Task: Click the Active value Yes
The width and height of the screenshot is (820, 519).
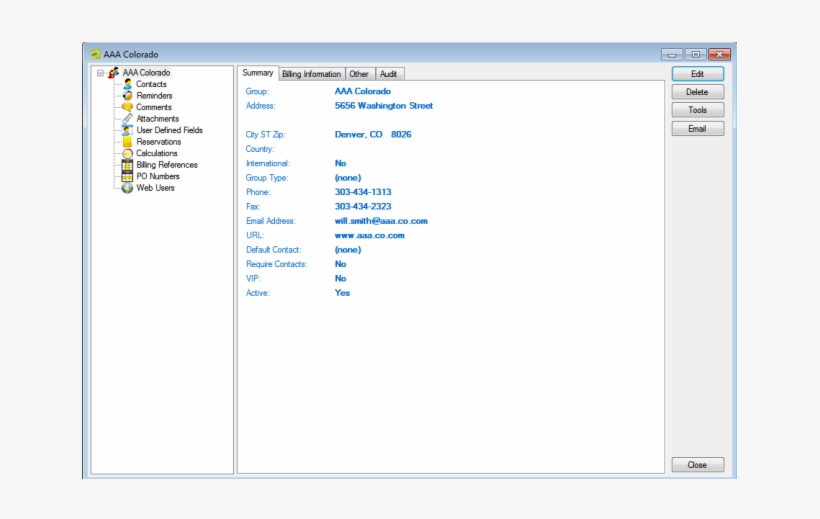Action: pos(342,293)
